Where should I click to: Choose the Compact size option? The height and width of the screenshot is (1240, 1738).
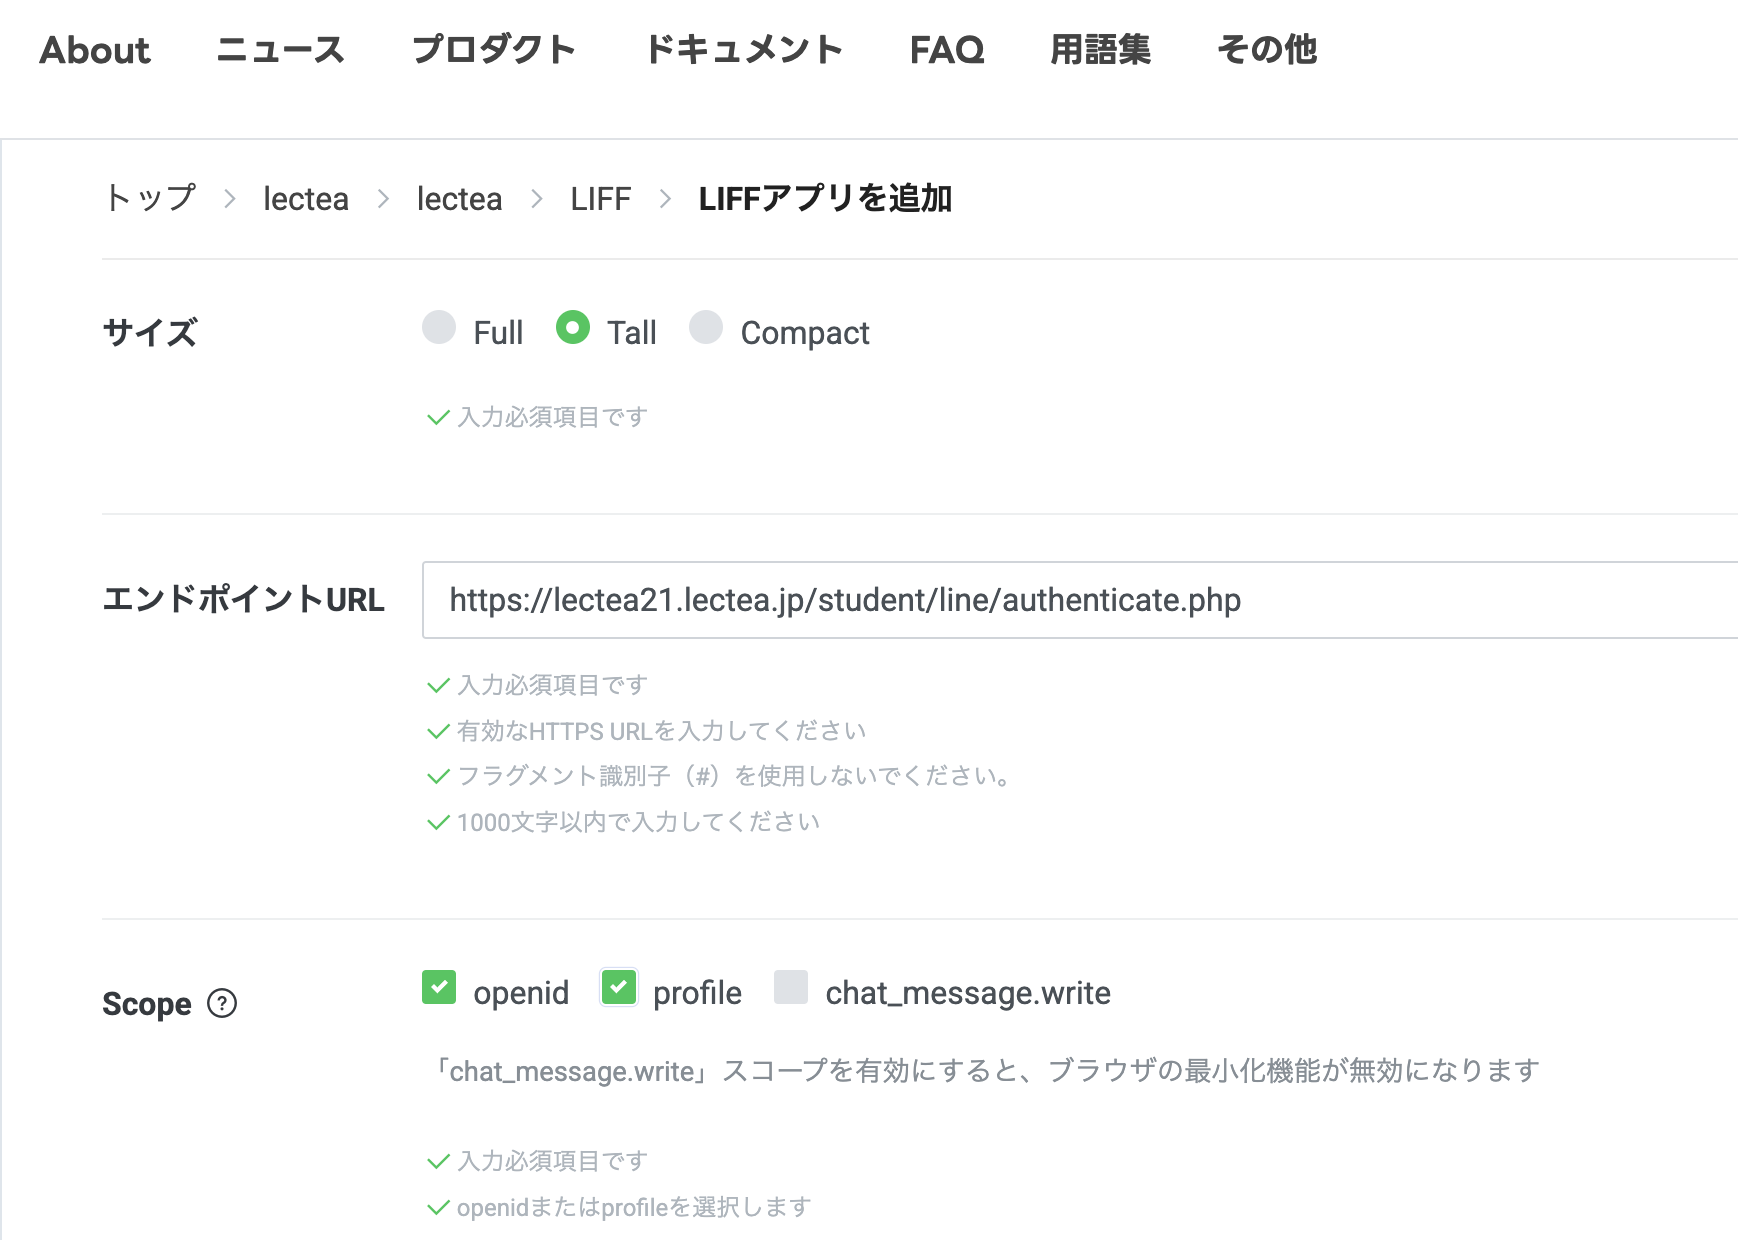(x=709, y=330)
